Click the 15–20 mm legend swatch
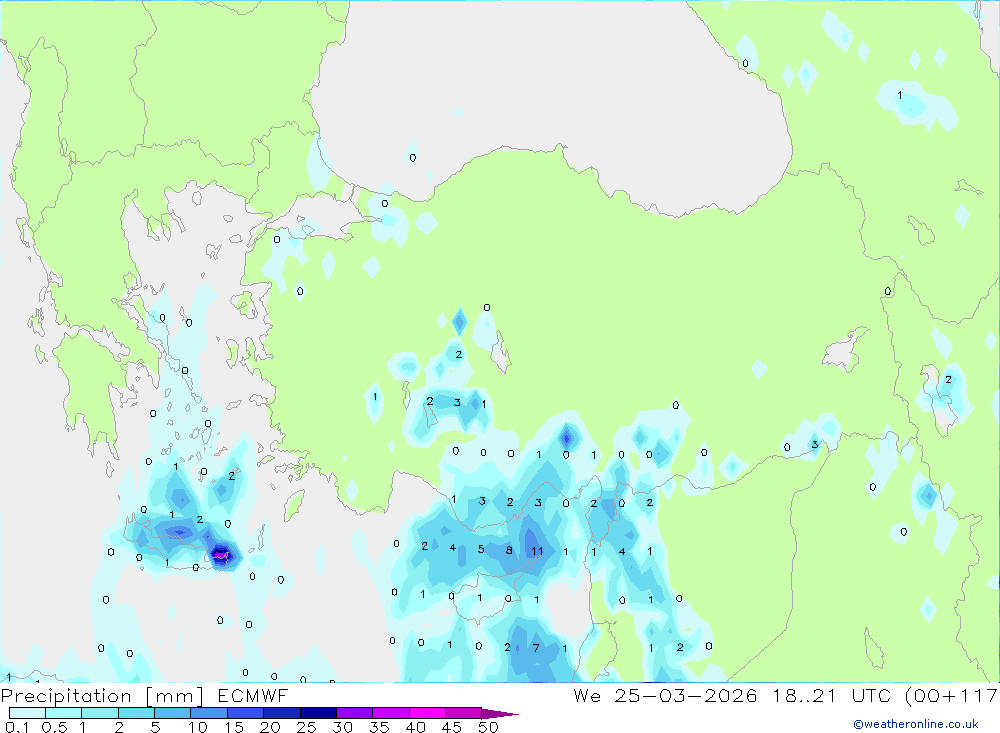The height and width of the screenshot is (733, 1000). (x=246, y=713)
